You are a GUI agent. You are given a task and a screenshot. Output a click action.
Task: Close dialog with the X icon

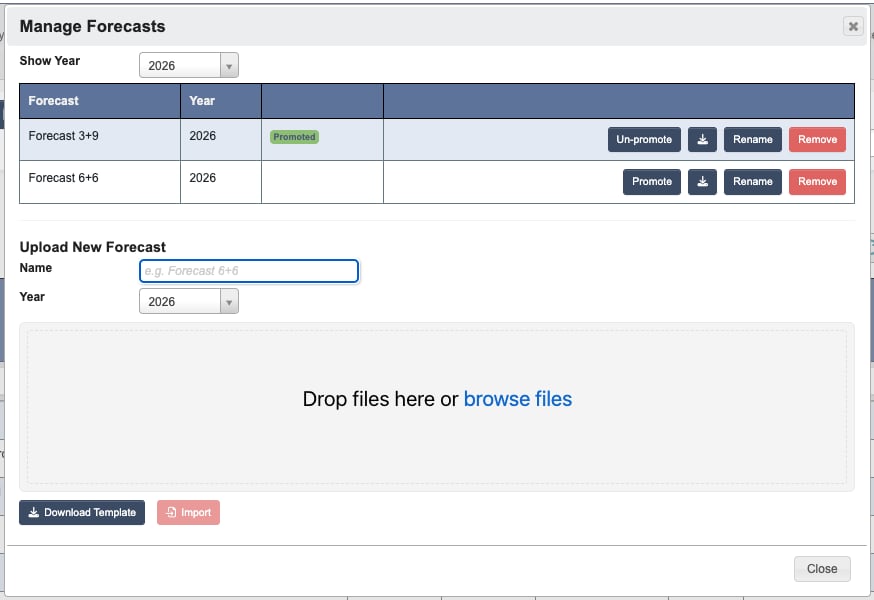[853, 26]
